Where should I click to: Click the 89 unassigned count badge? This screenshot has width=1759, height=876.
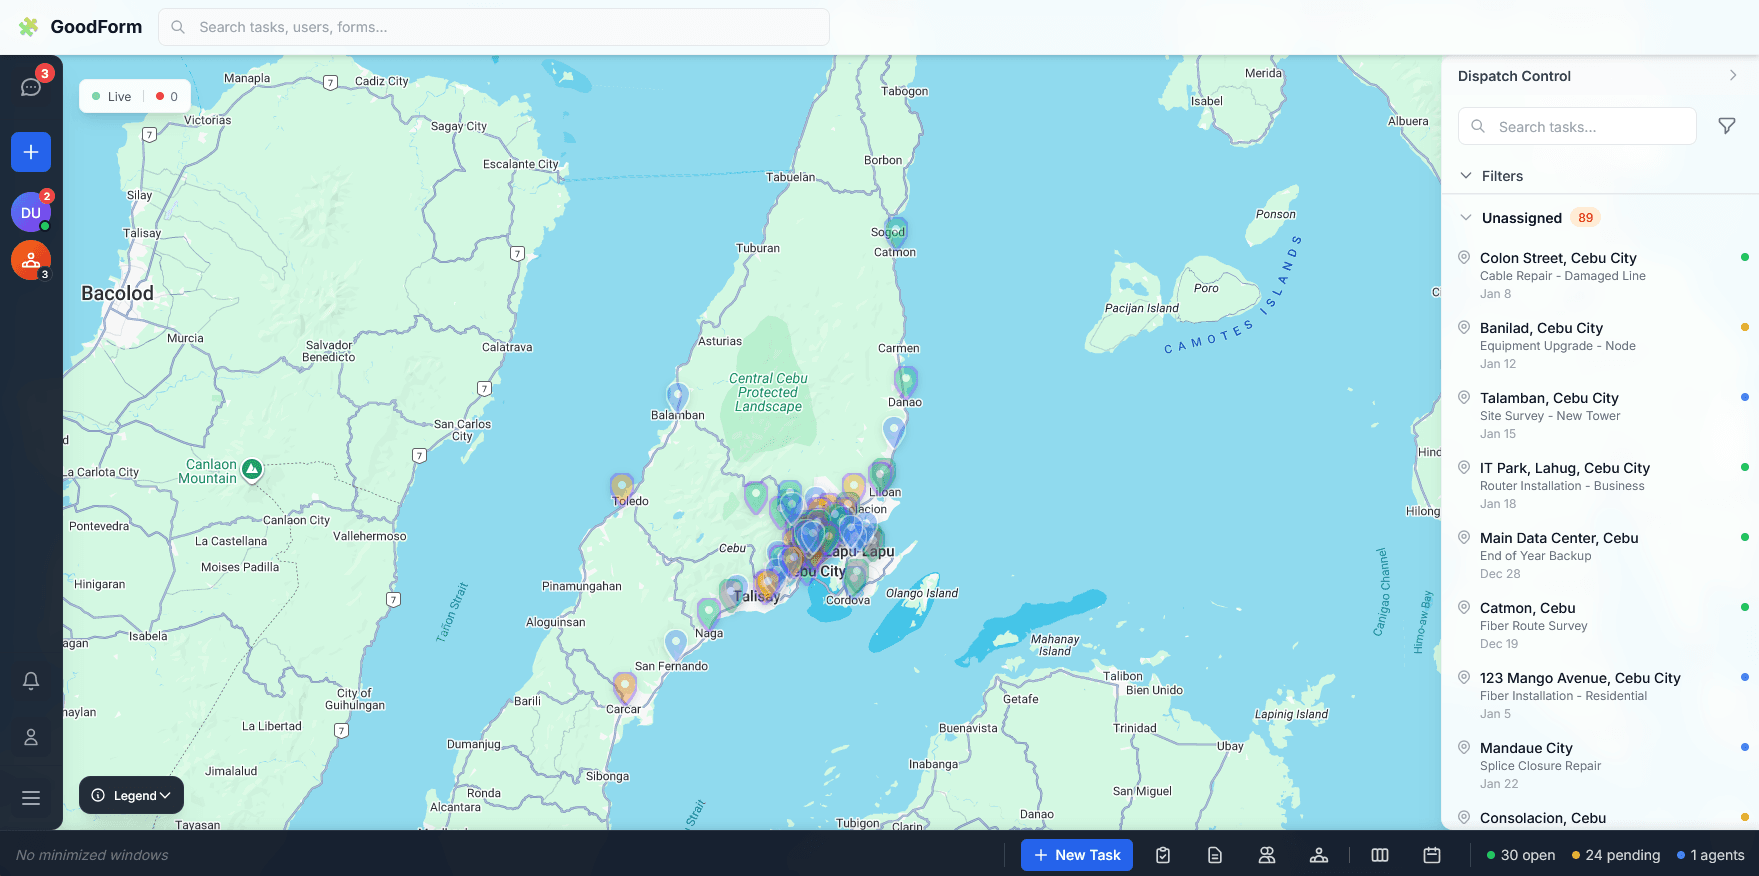coord(1585,218)
